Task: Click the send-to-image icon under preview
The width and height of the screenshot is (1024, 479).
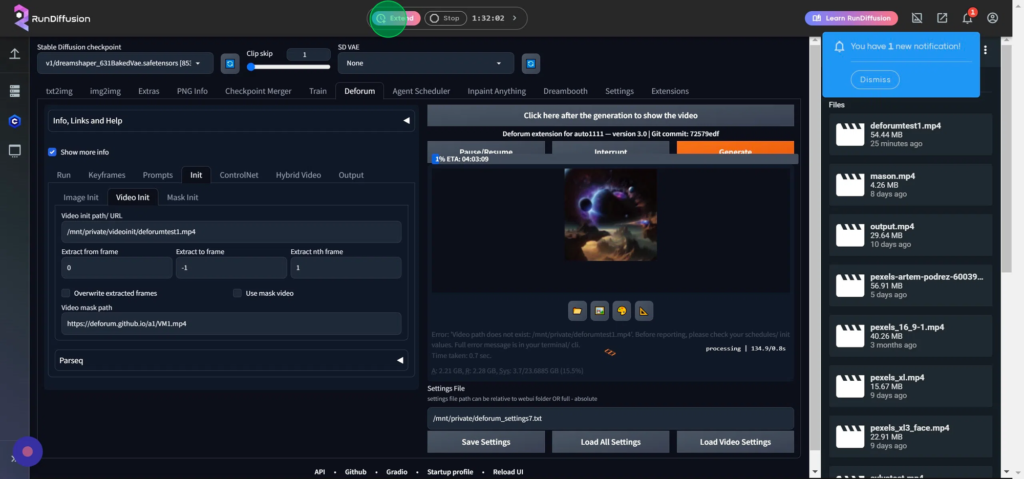Action: coord(600,311)
